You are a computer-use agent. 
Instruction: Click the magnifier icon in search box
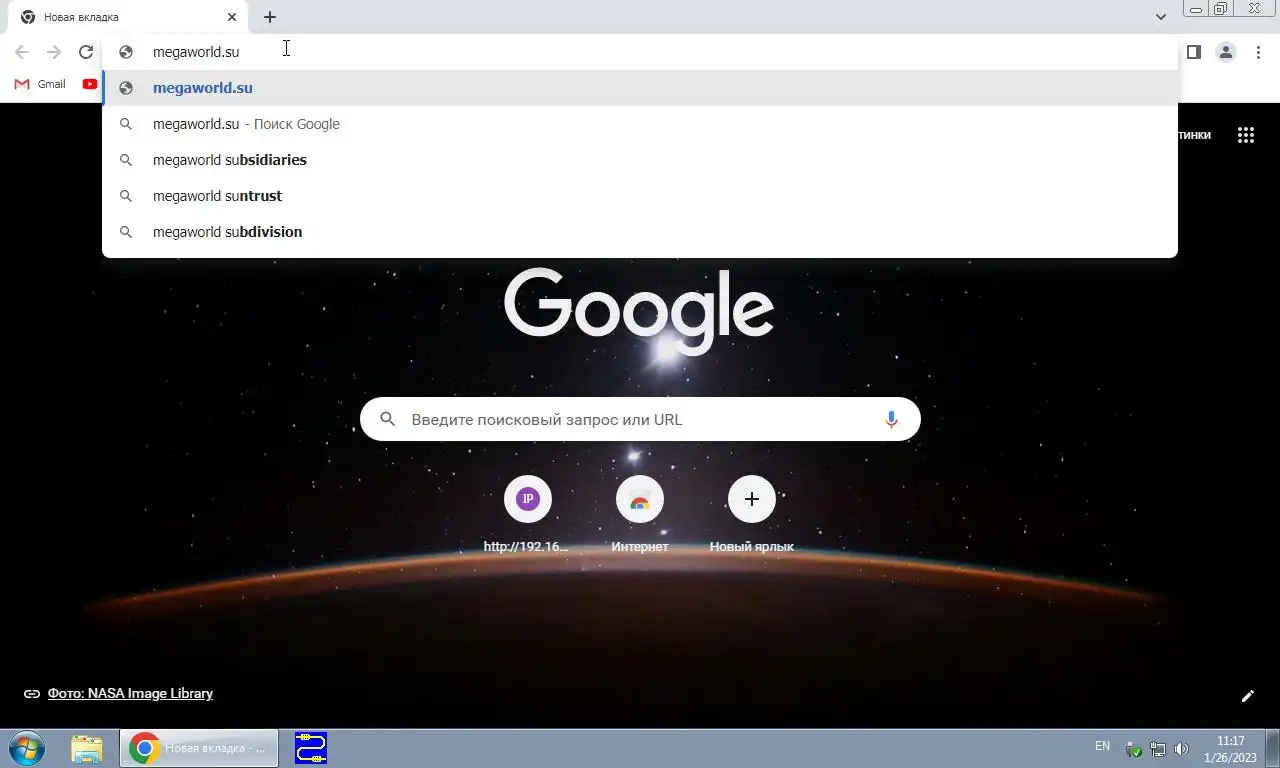coord(388,420)
